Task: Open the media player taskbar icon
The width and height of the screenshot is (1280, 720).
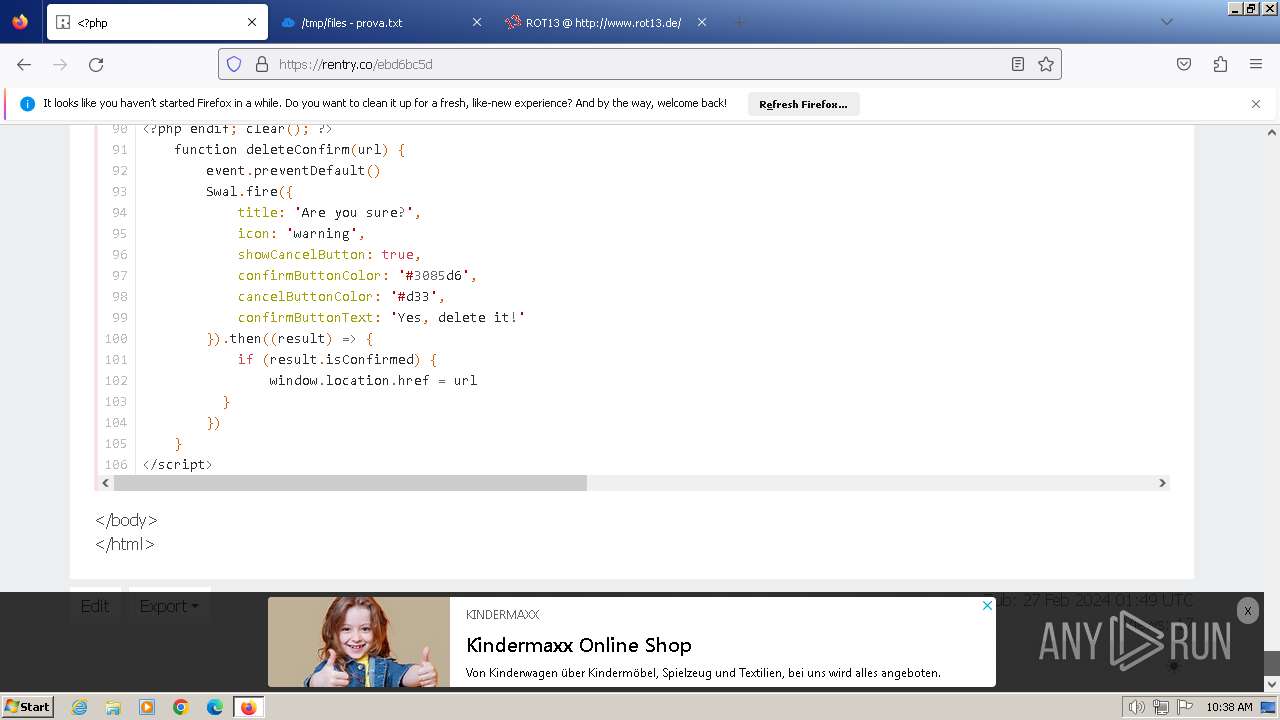Action: click(x=147, y=707)
